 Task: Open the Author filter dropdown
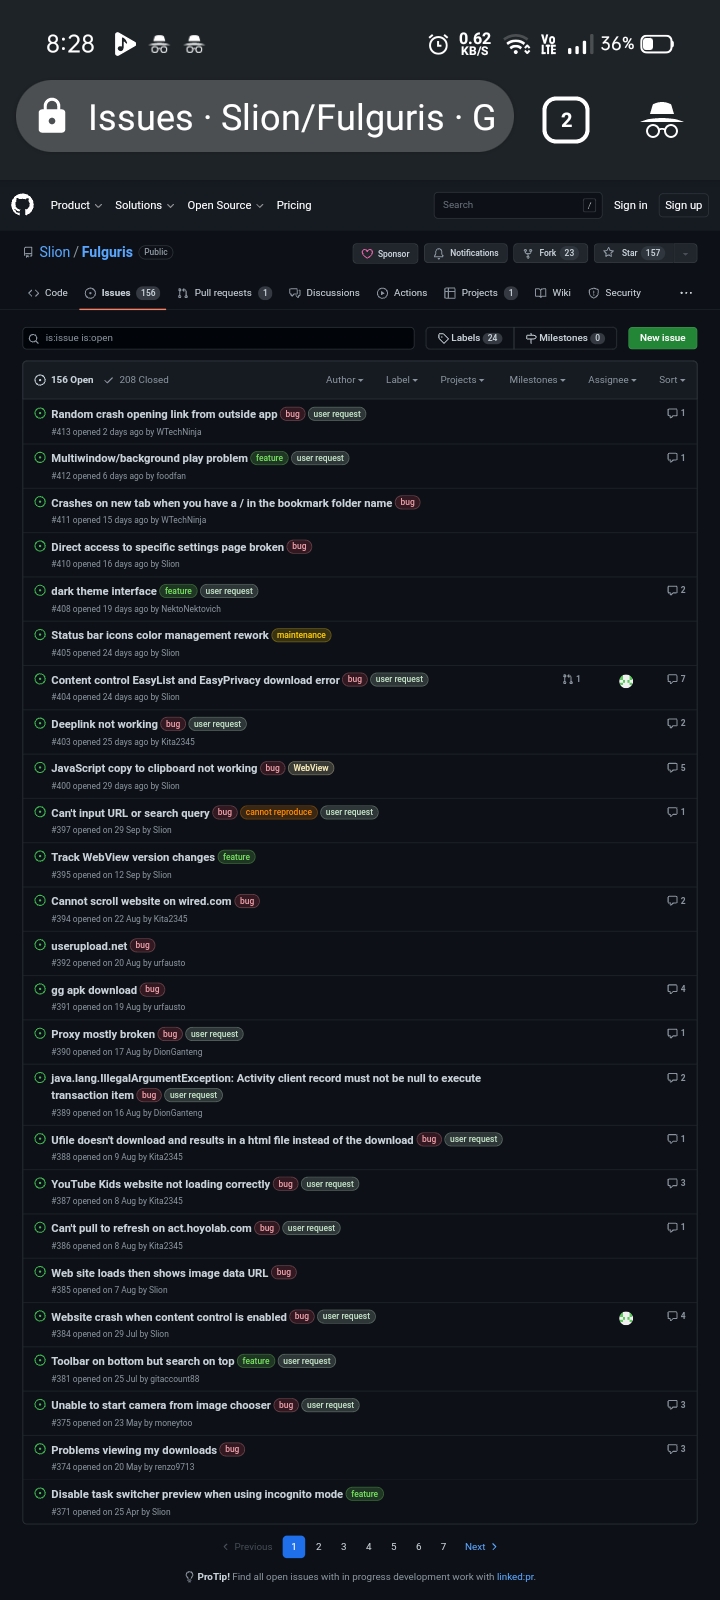[x=344, y=380]
